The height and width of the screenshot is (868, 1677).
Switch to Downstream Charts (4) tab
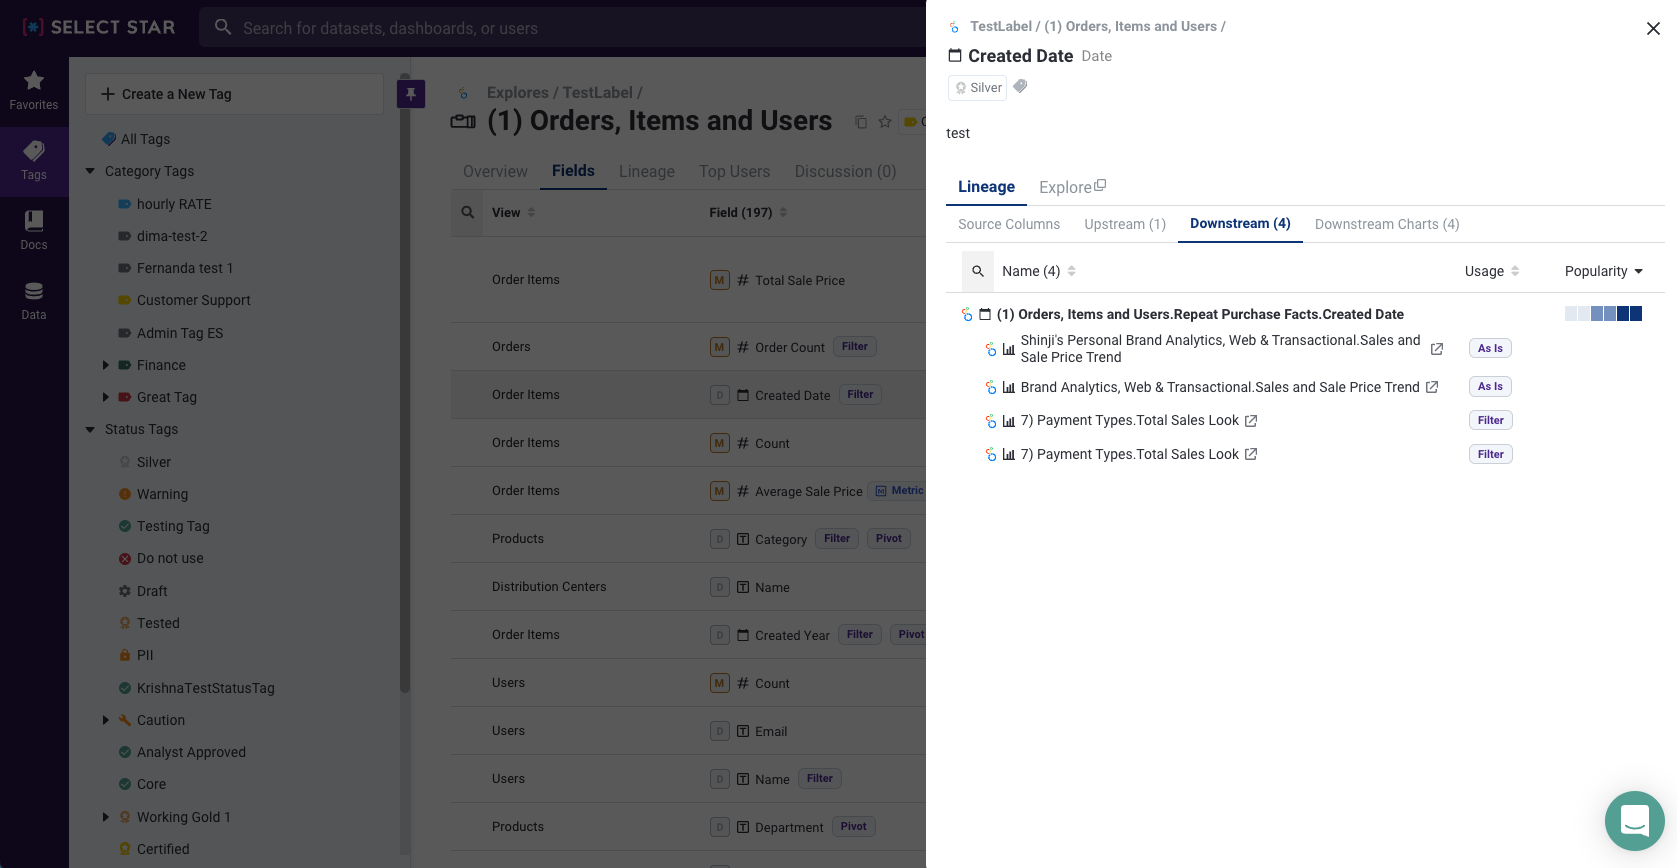(x=1386, y=224)
